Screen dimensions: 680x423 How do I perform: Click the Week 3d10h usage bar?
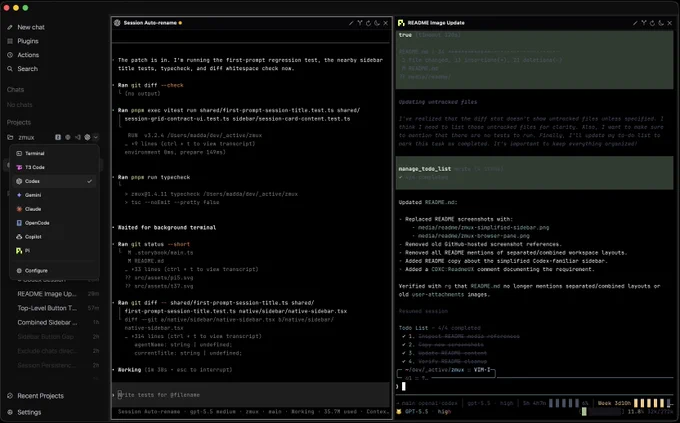pyautogui.click(x=653, y=403)
